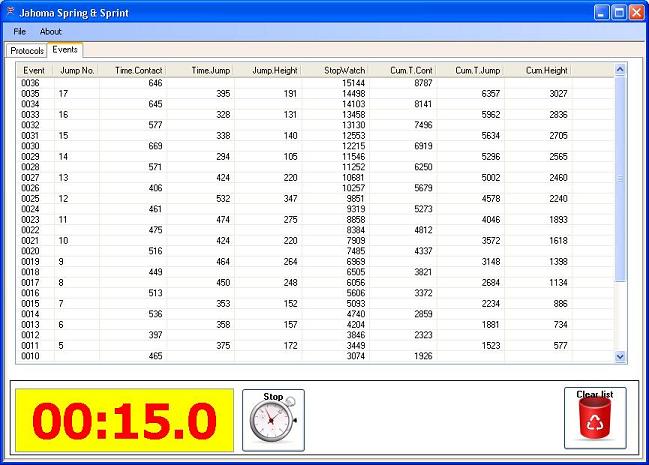Select event row 0021
The image size is (649, 465).
tap(315, 241)
